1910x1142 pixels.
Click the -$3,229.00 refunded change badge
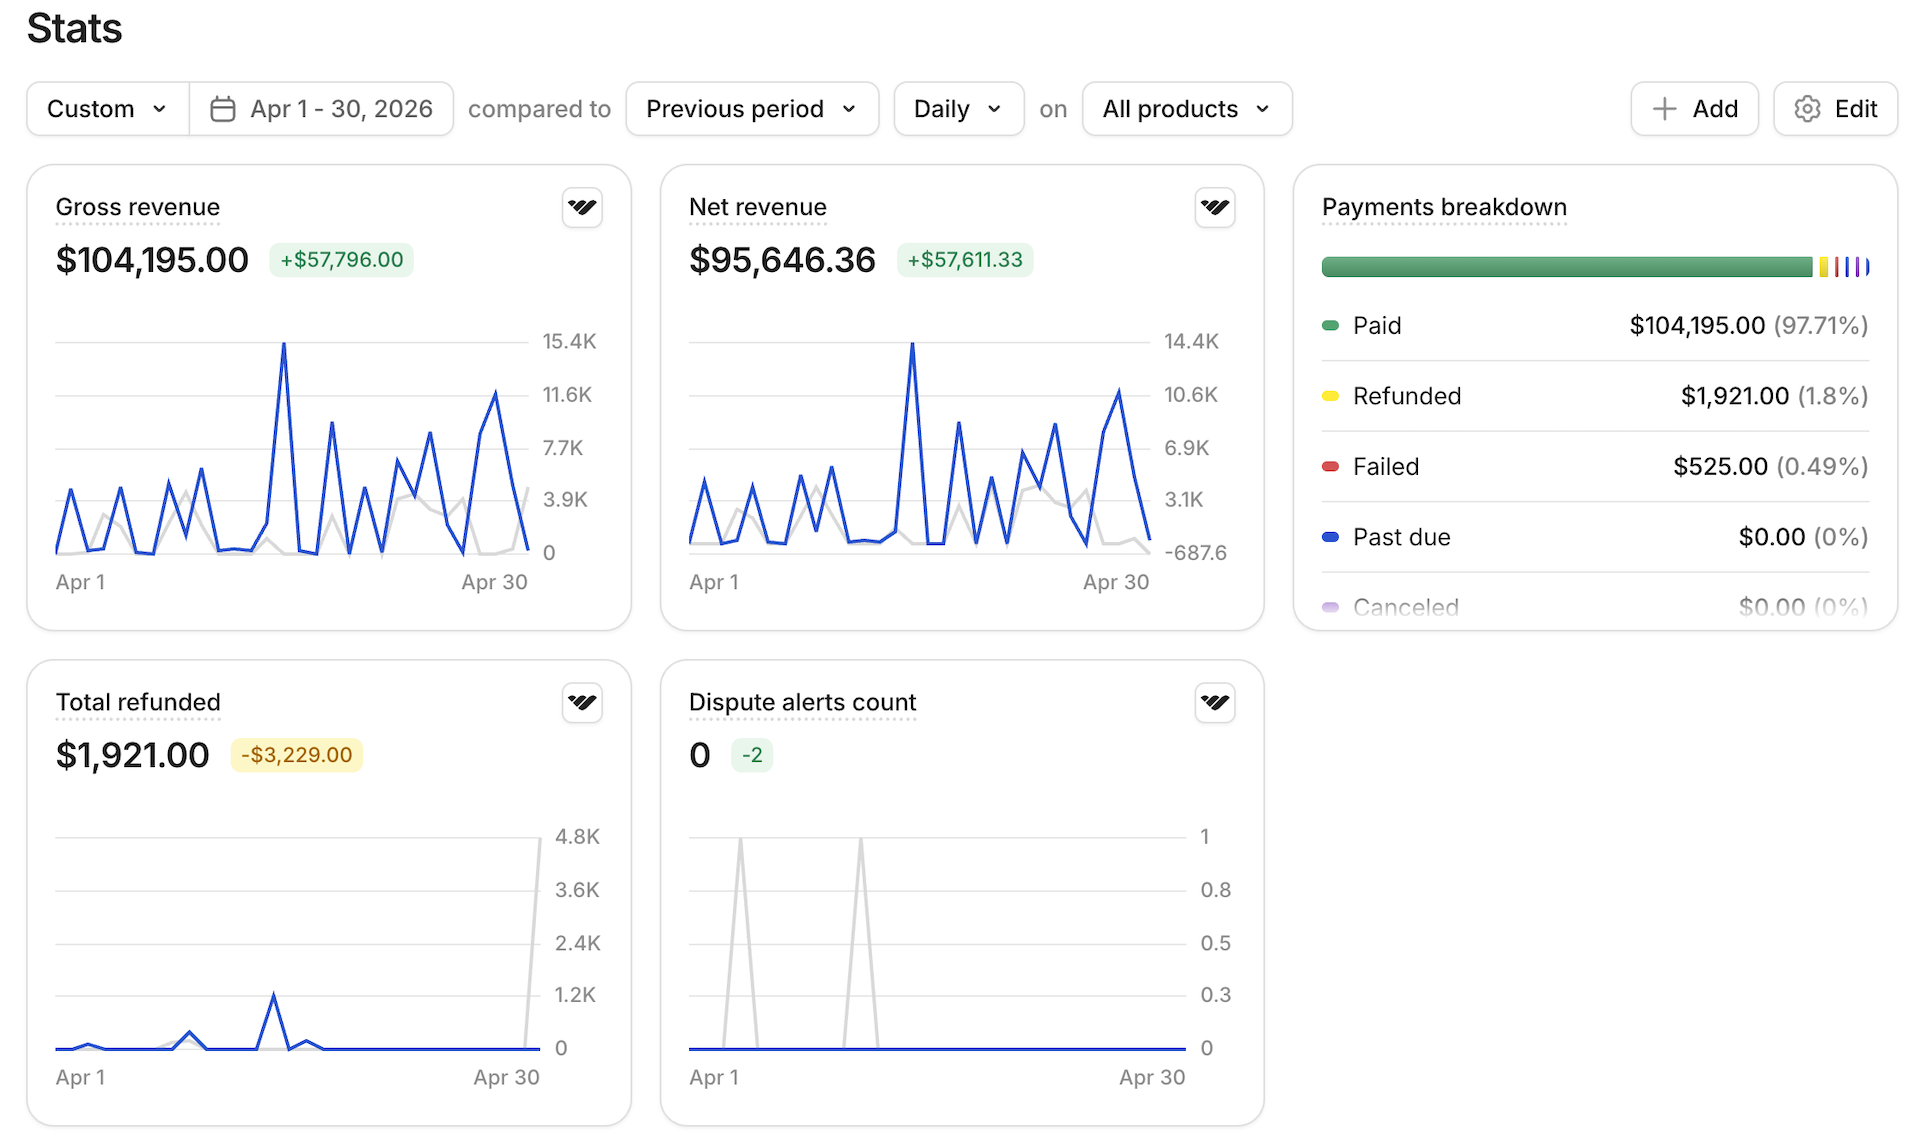(x=297, y=755)
